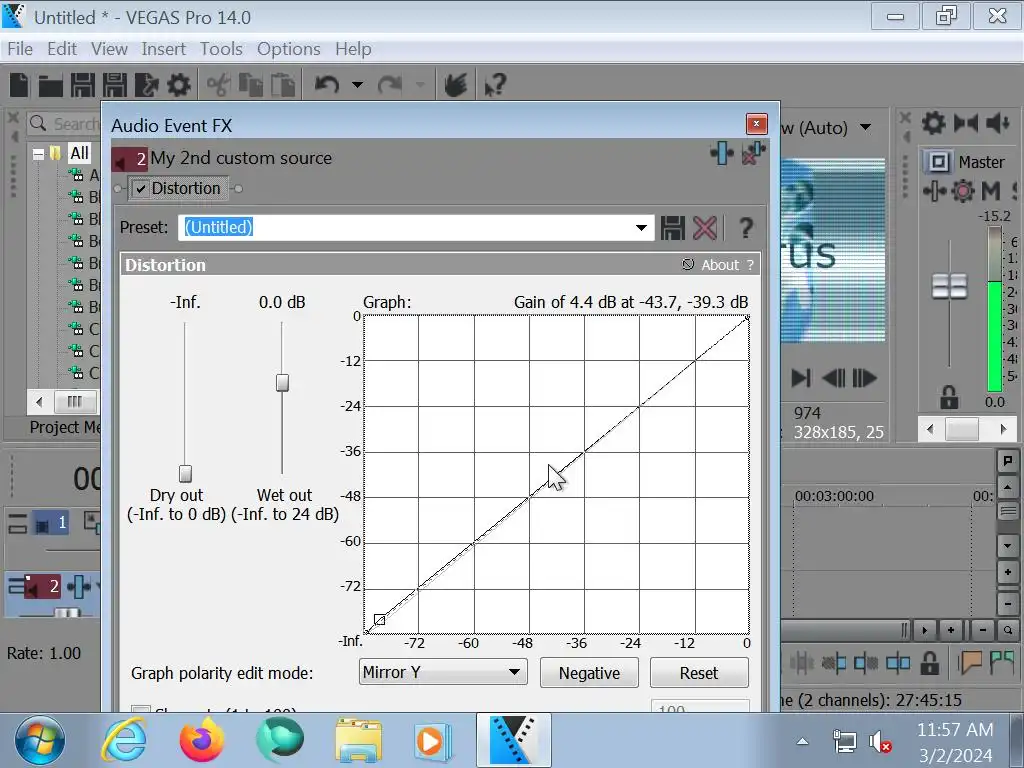Image resolution: width=1024 pixels, height=768 pixels.
Task: Click the Cut scissors icon
Action: tap(218, 85)
